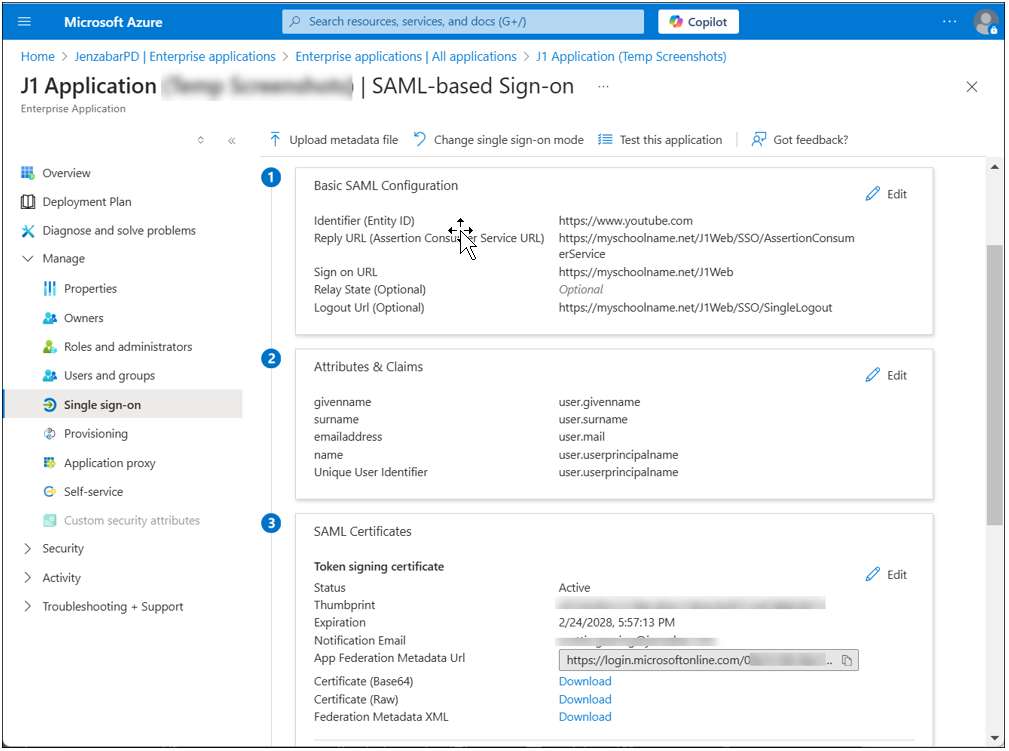Click the Copilot button
This screenshot has width=1009, height=751.
pyautogui.click(x=698, y=22)
